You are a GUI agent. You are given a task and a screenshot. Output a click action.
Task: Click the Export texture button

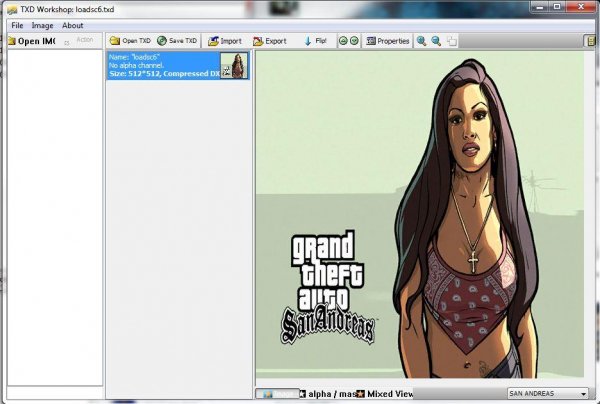pyautogui.click(x=270, y=41)
